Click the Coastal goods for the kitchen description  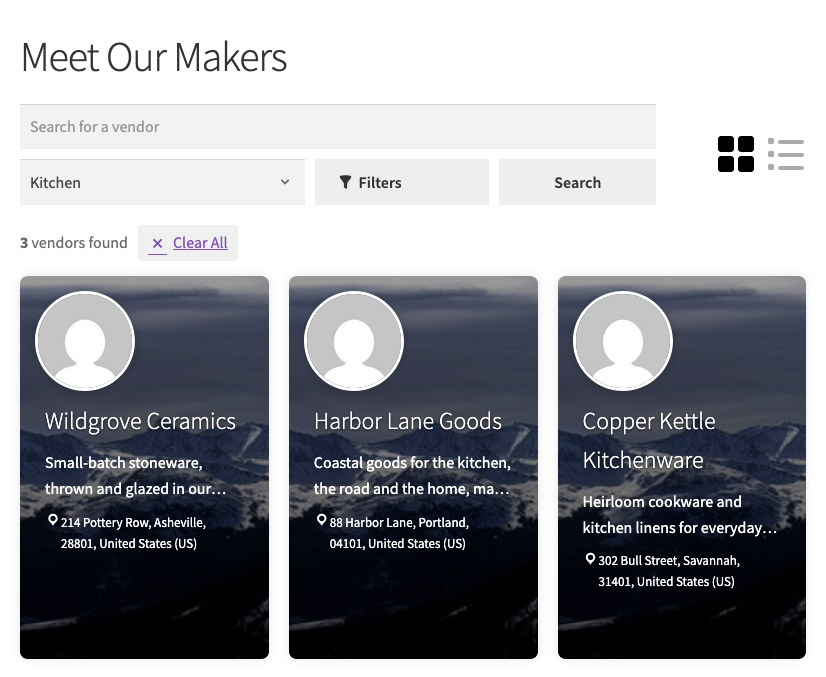tap(412, 476)
